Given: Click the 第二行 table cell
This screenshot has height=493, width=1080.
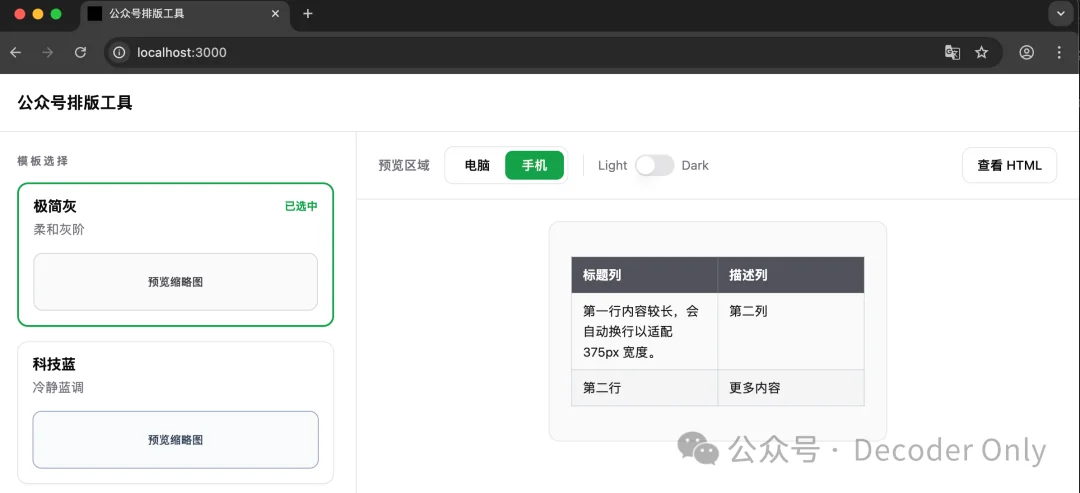Looking at the screenshot, I should (644, 388).
